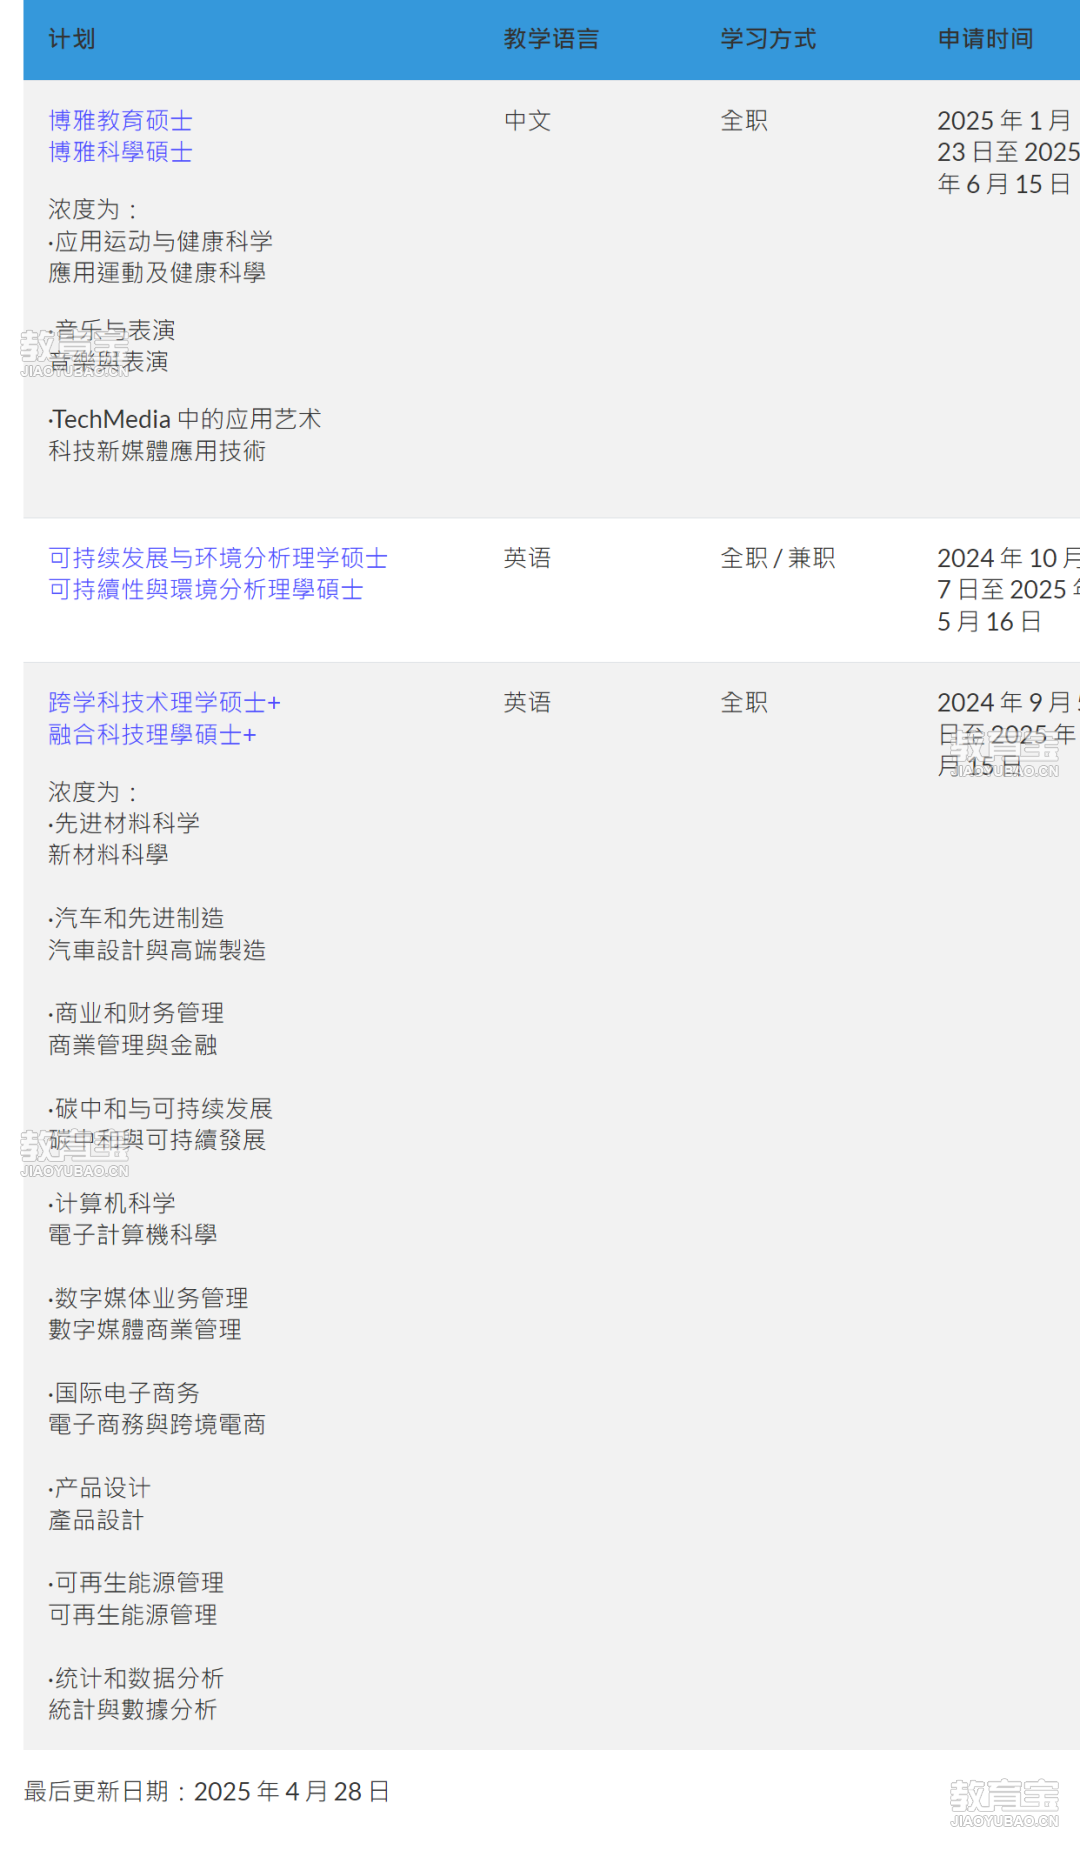The image size is (1080, 1850).
Task: Select 统计和数据分析 text
Action: [x=139, y=1679]
